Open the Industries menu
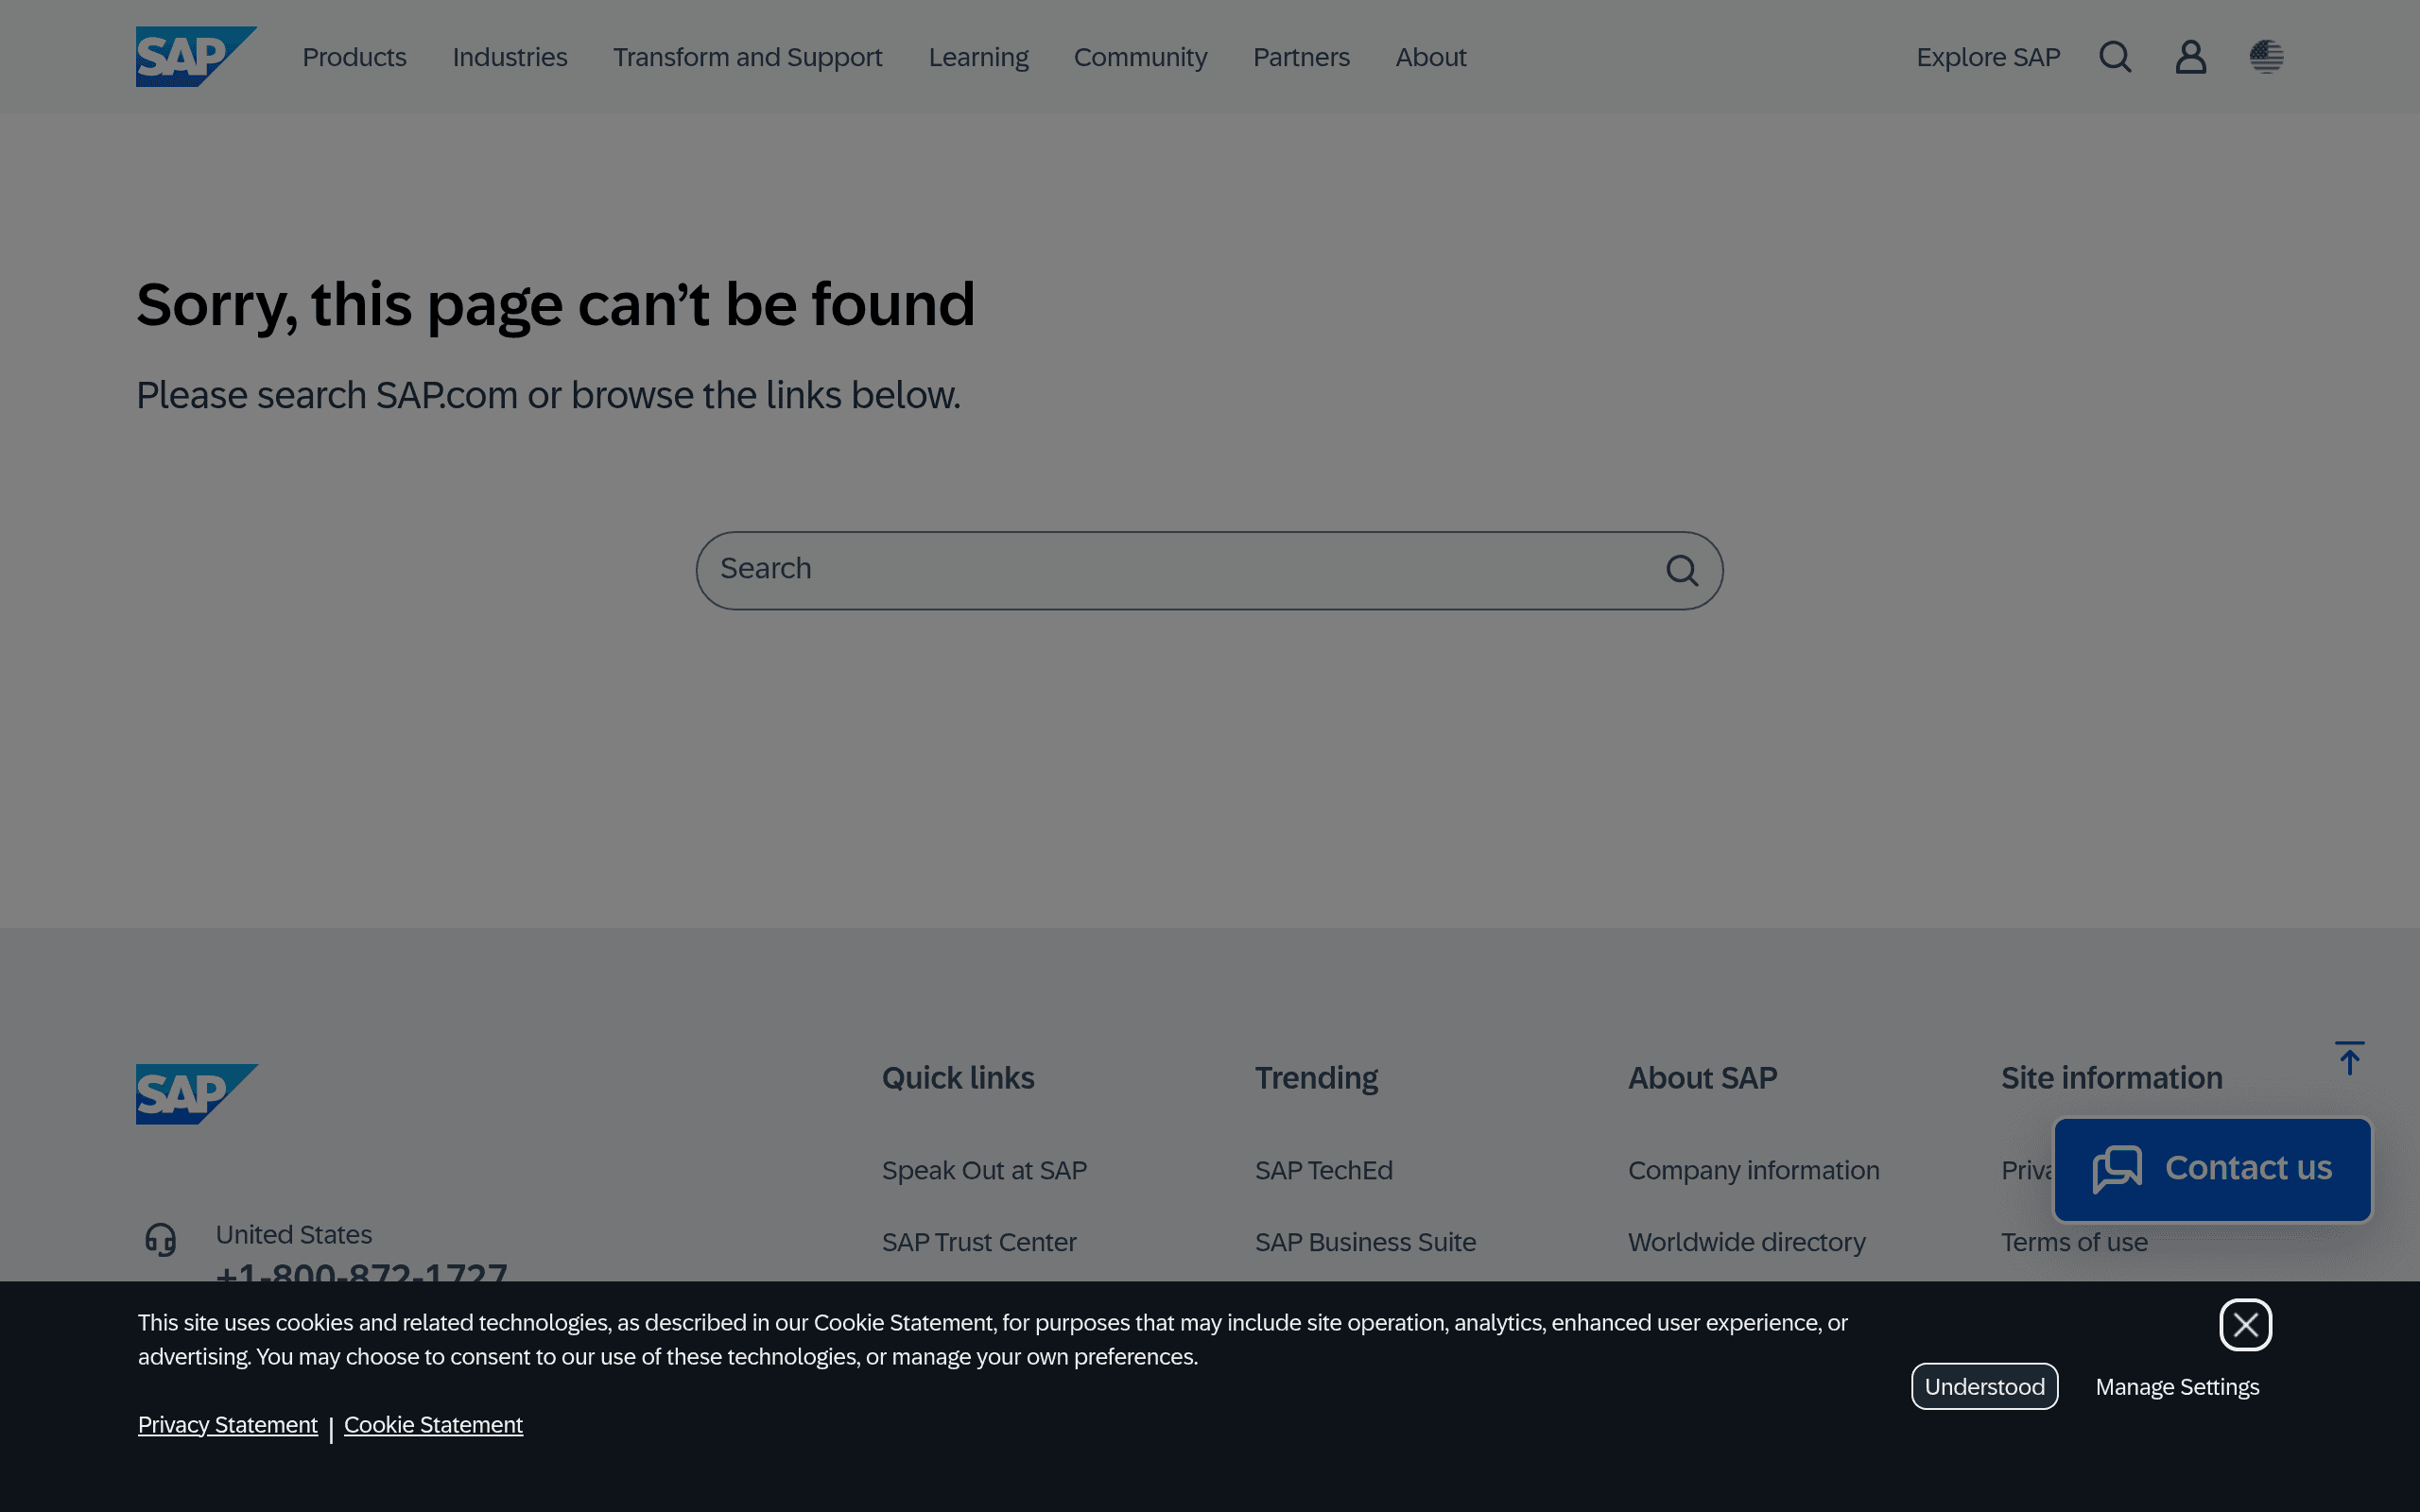The height and width of the screenshot is (1512, 2420). [510, 57]
